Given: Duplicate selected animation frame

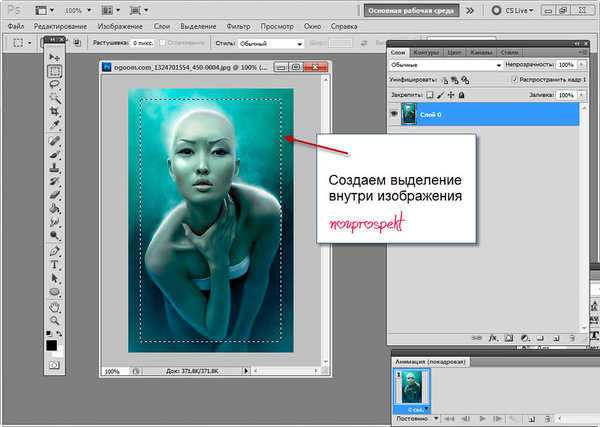Looking at the screenshot, I should 531,419.
